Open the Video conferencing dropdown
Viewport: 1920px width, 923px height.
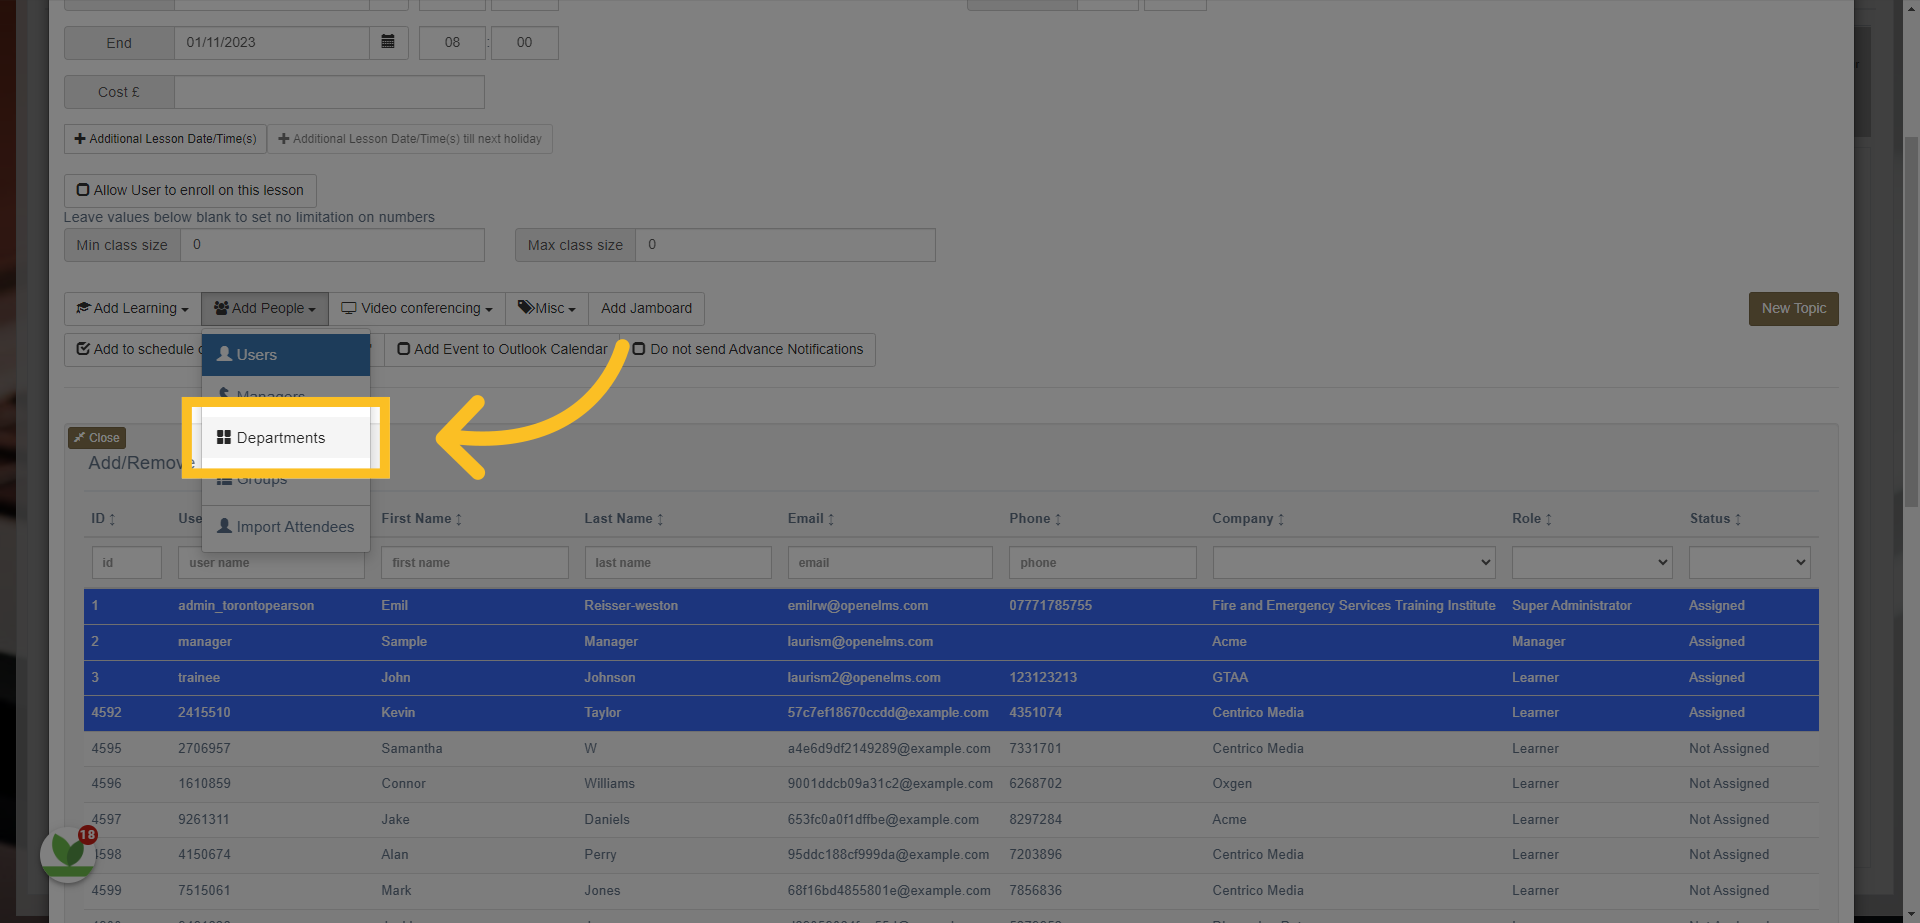point(417,309)
